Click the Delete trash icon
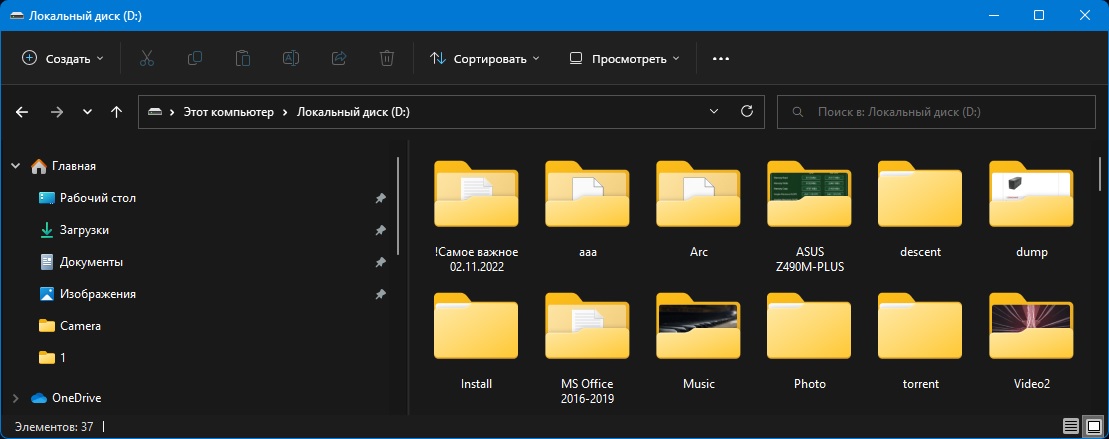 387,59
